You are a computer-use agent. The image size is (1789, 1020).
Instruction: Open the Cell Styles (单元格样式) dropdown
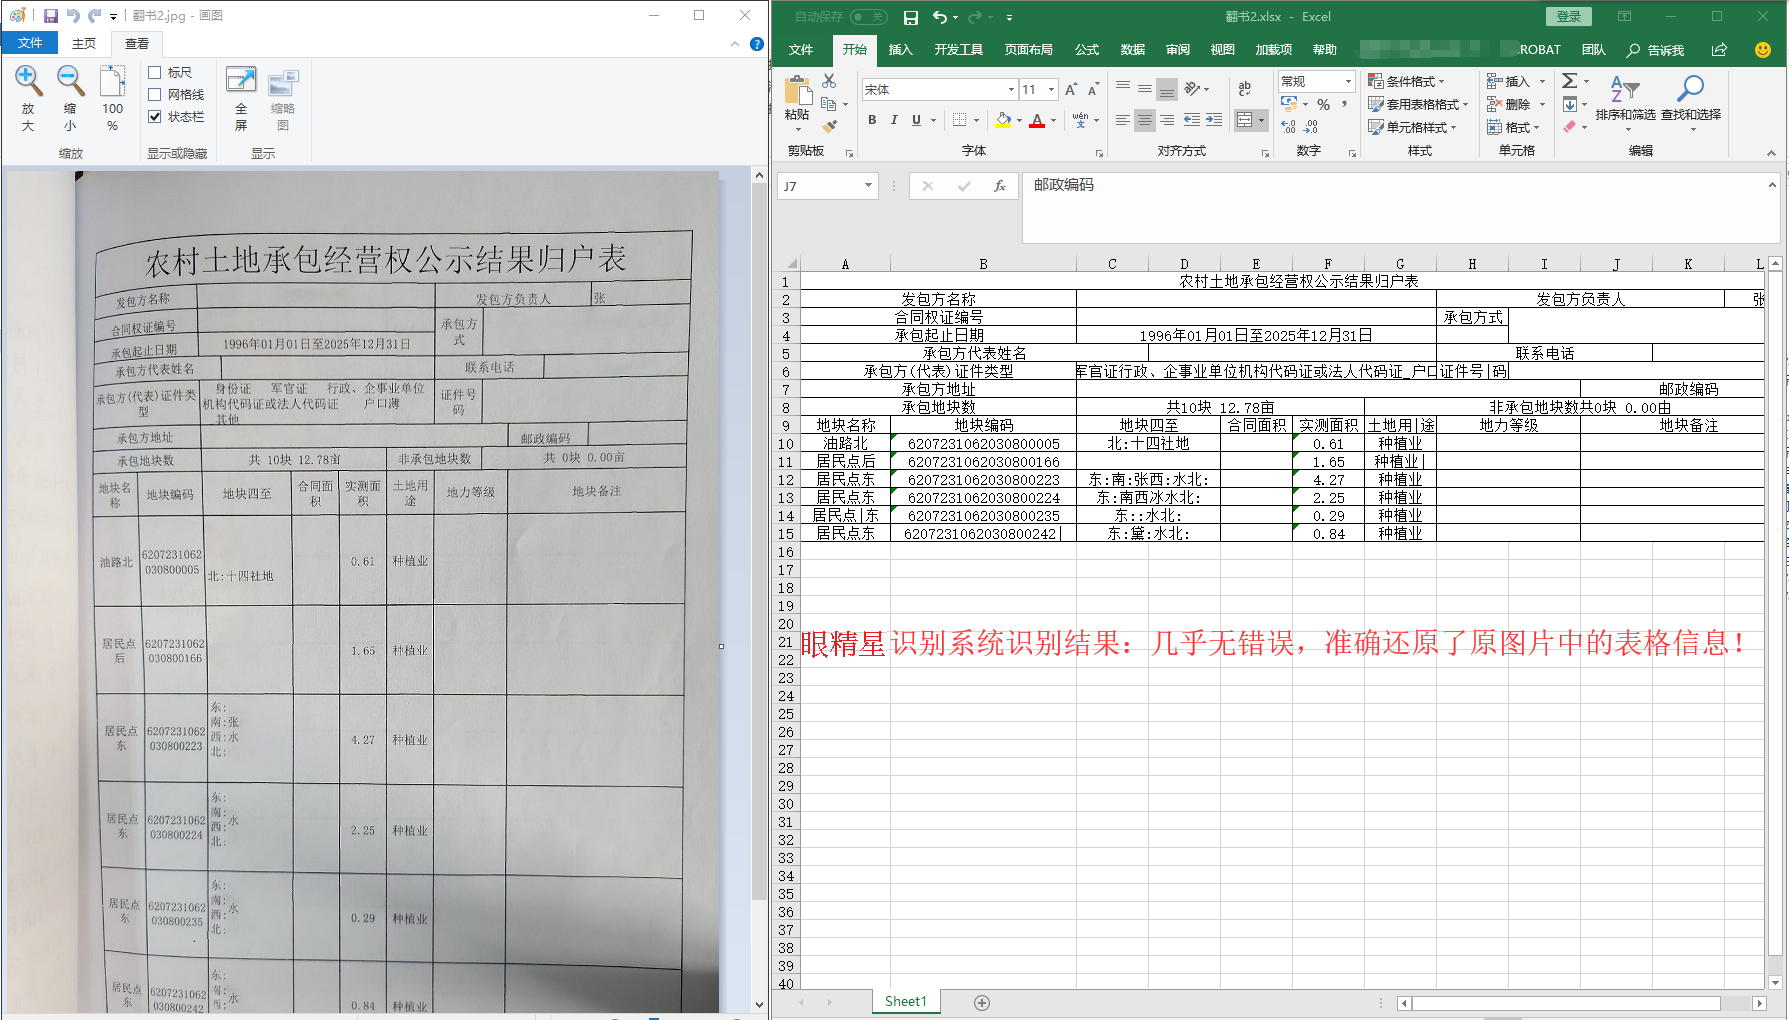click(x=1413, y=127)
